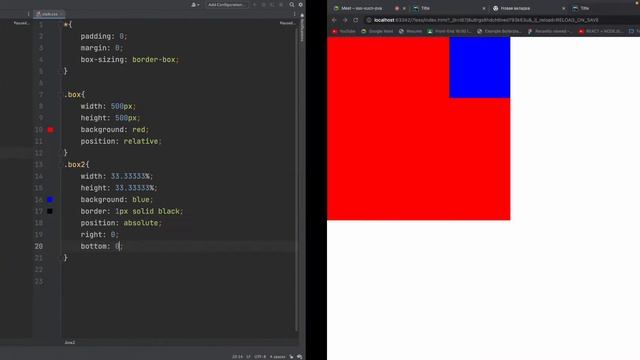
Task: Open the editor tabs more-options kebab icon
Action: [x=294, y=14]
